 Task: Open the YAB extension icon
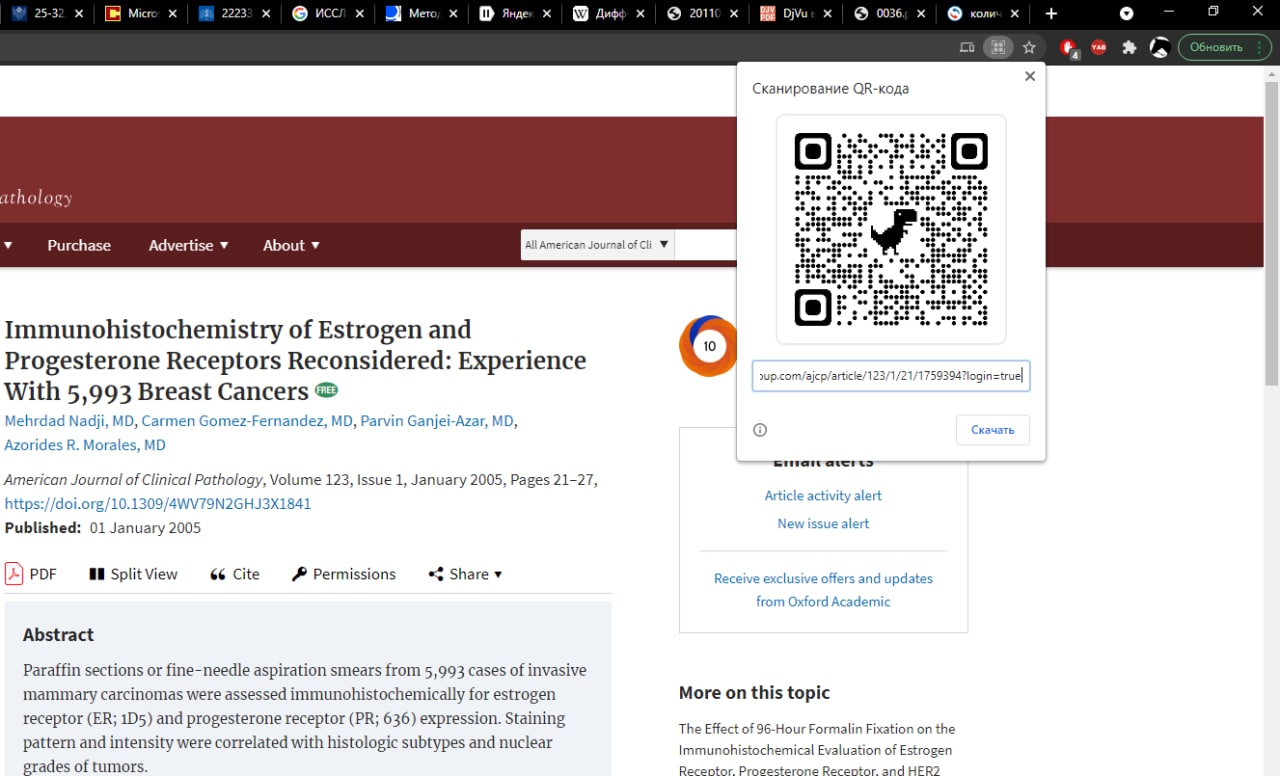[x=1099, y=47]
